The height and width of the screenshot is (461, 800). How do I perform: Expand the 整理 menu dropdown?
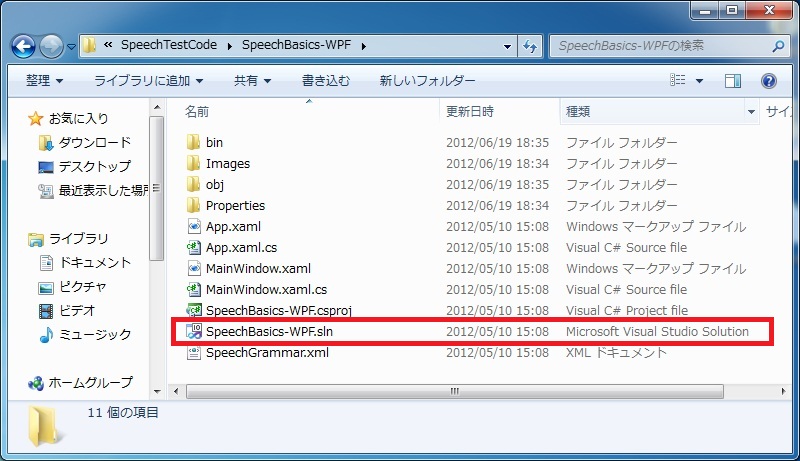click(x=44, y=80)
